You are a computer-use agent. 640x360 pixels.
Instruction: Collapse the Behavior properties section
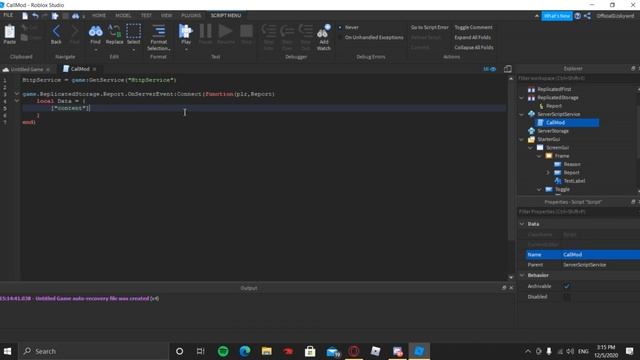pos(522,276)
